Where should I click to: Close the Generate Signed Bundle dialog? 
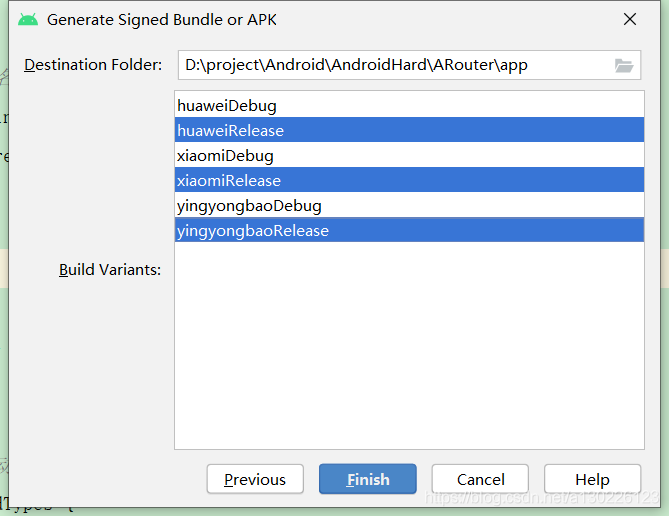(630, 19)
